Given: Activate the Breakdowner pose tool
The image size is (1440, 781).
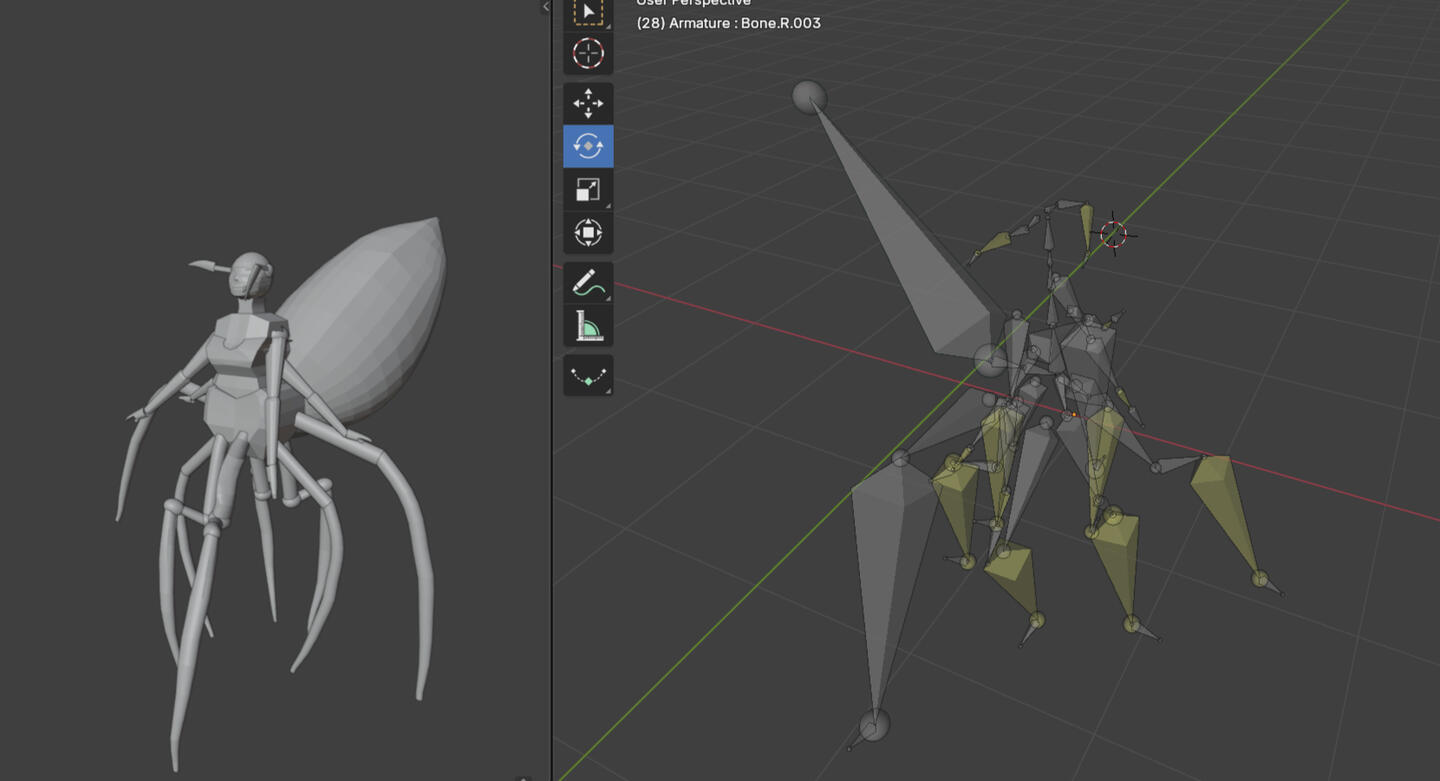Looking at the screenshot, I should point(588,376).
